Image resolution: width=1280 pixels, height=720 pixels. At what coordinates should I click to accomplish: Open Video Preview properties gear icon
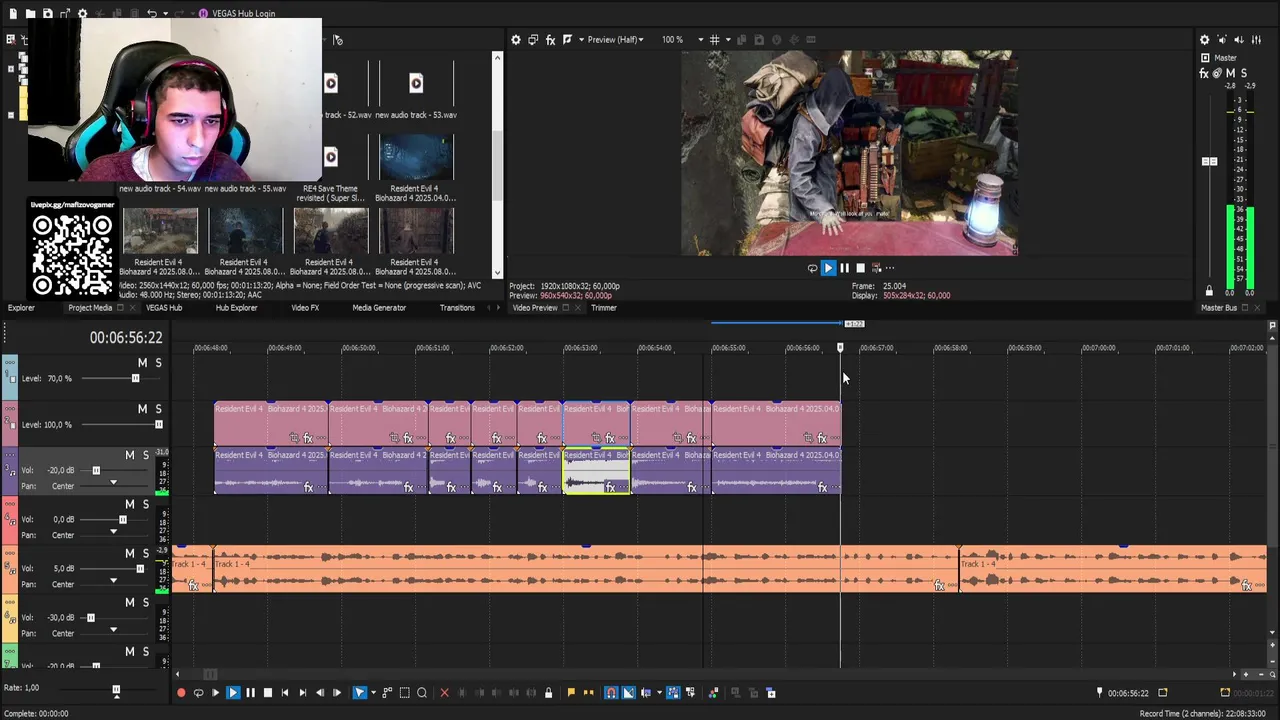click(x=516, y=40)
